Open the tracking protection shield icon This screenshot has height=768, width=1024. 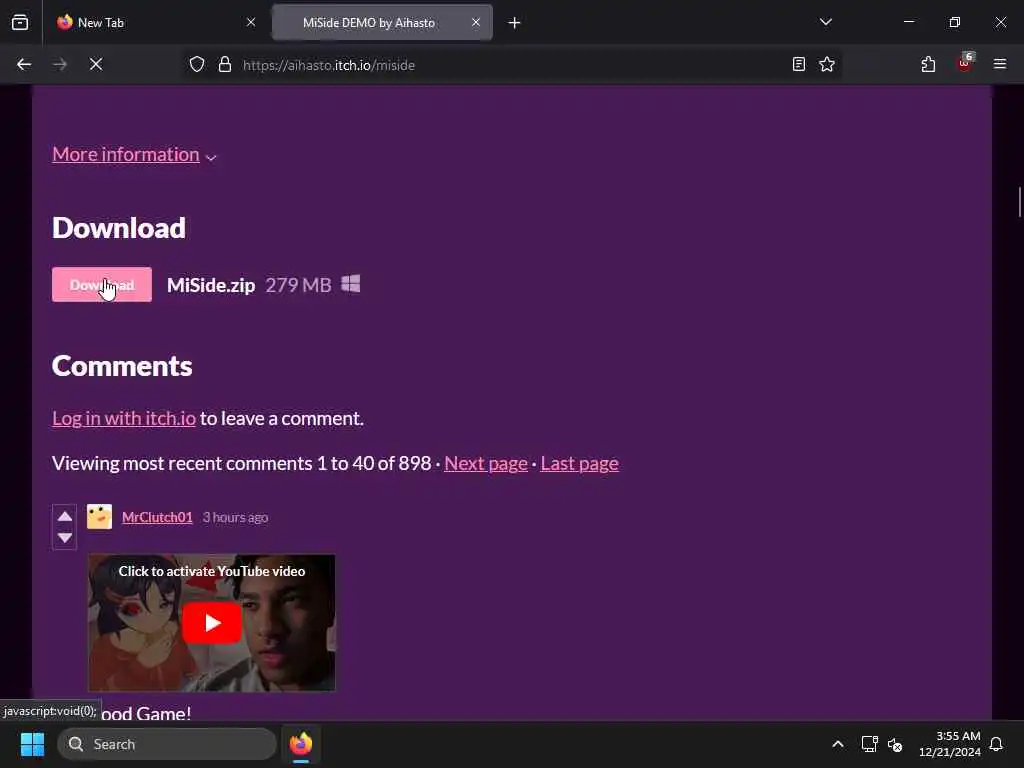click(197, 64)
